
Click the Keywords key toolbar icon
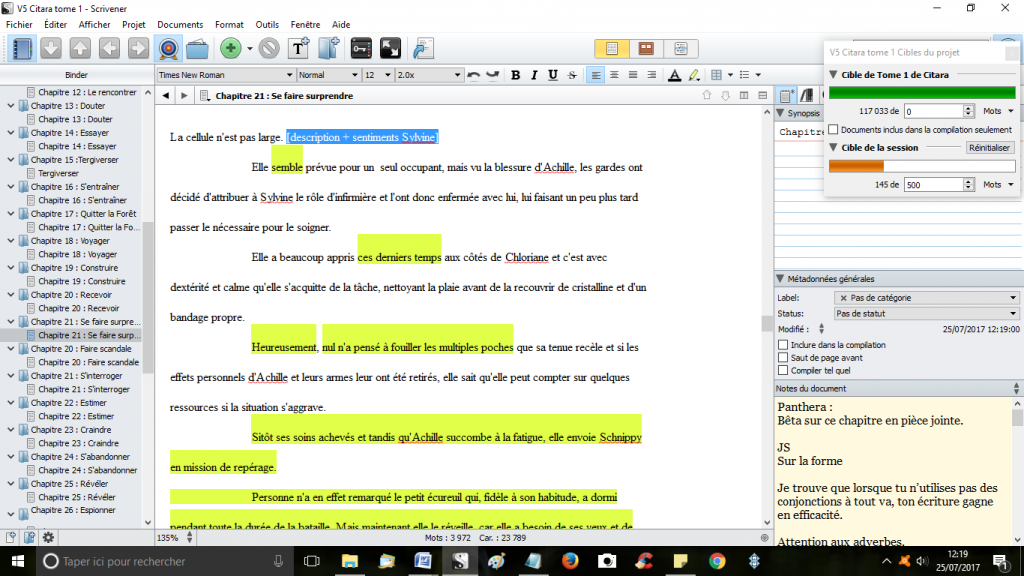360,48
